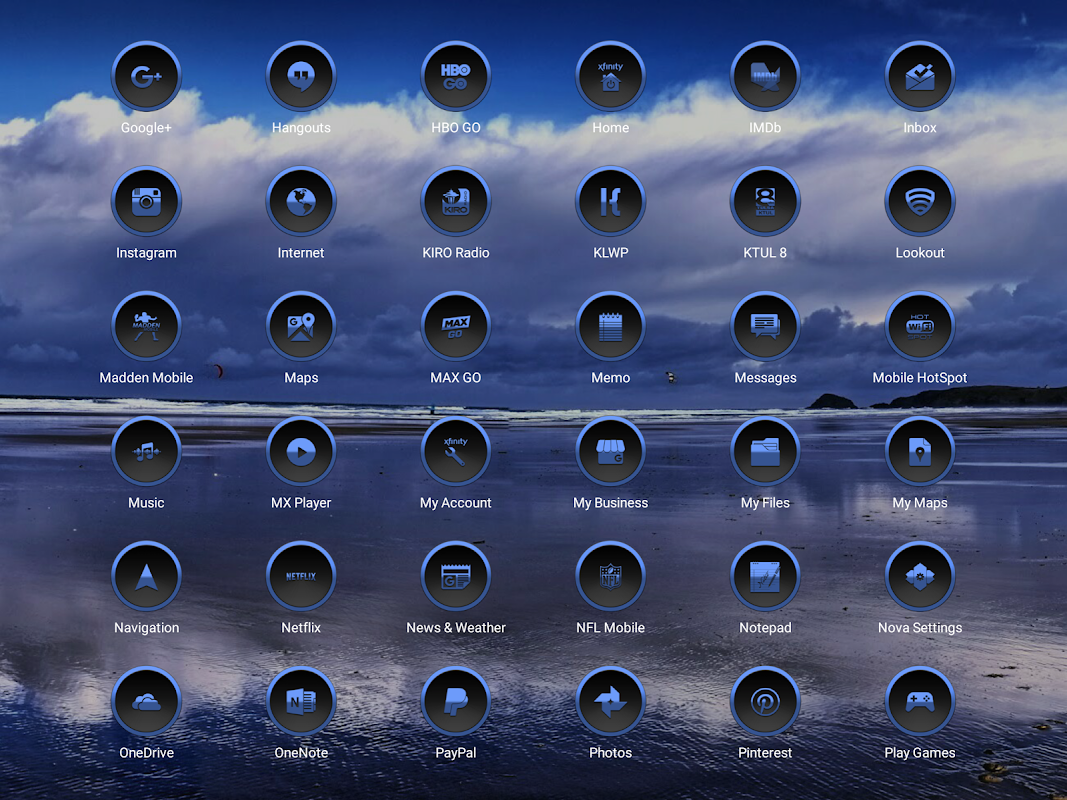Launch the Hangouts app

coord(301,76)
